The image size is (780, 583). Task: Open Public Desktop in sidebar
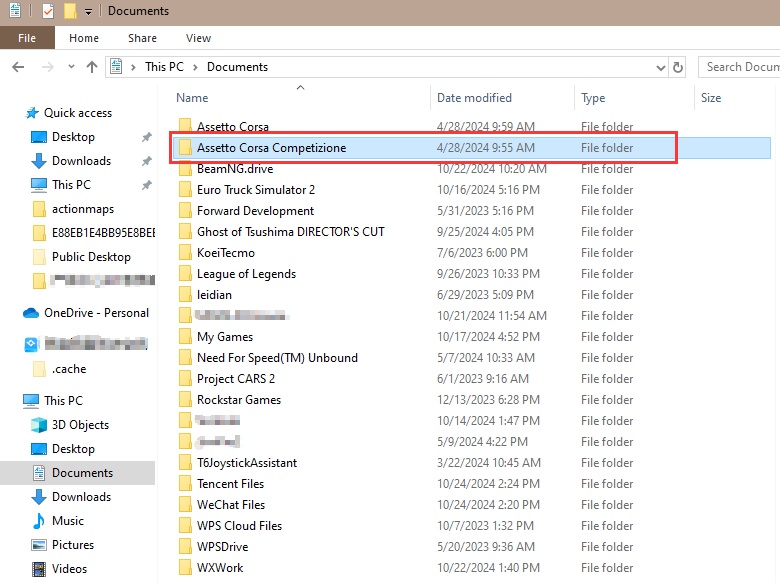point(92,257)
